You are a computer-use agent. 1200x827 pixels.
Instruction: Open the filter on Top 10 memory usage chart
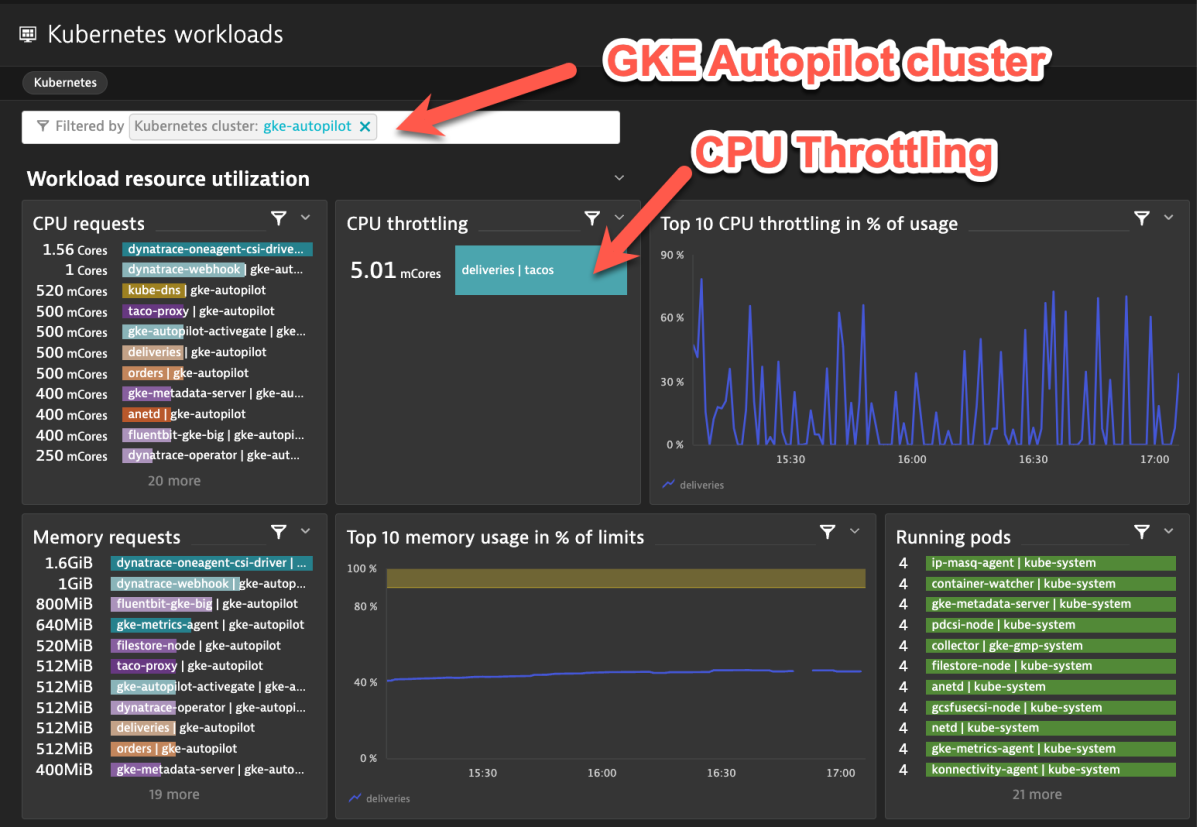point(826,531)
